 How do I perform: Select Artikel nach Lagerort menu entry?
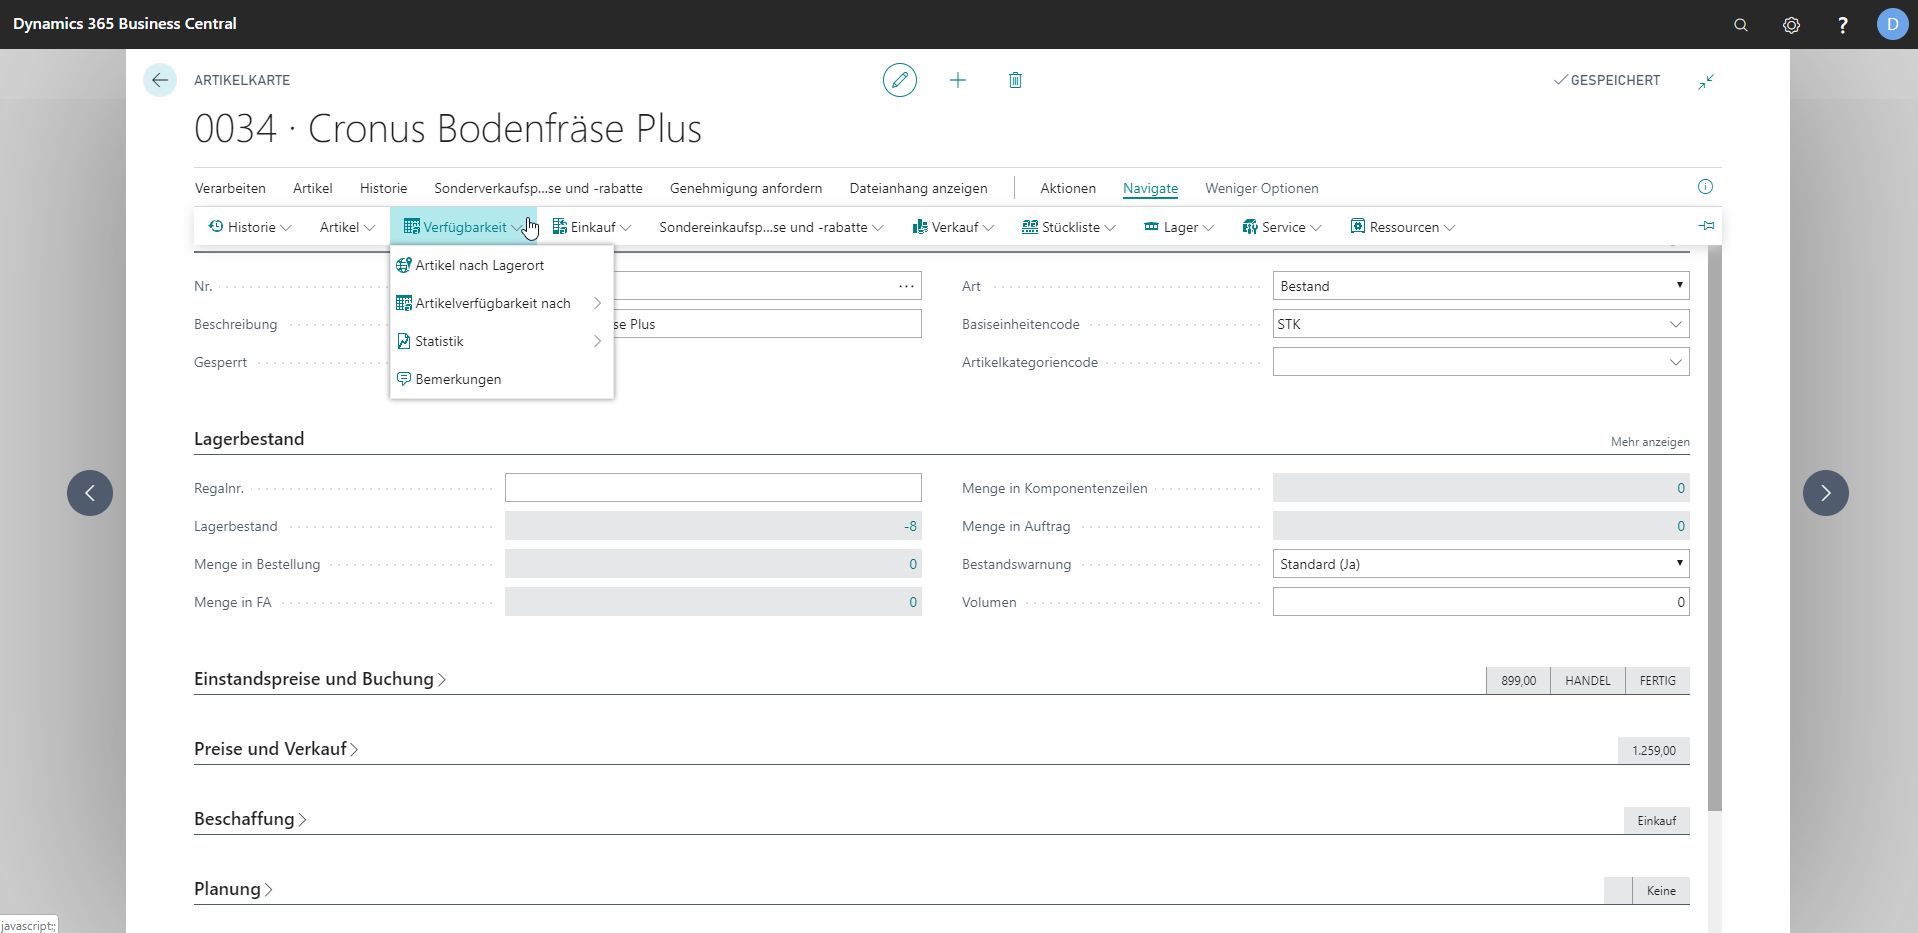click(501, 265)
